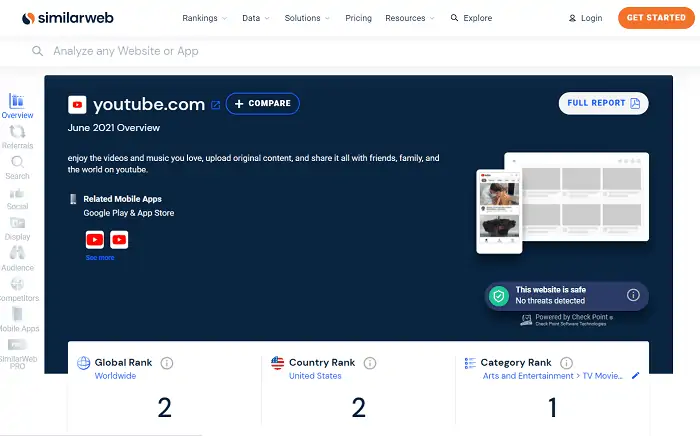Click the See more link
The image size is (700, 436).
[x=100, y=258]
